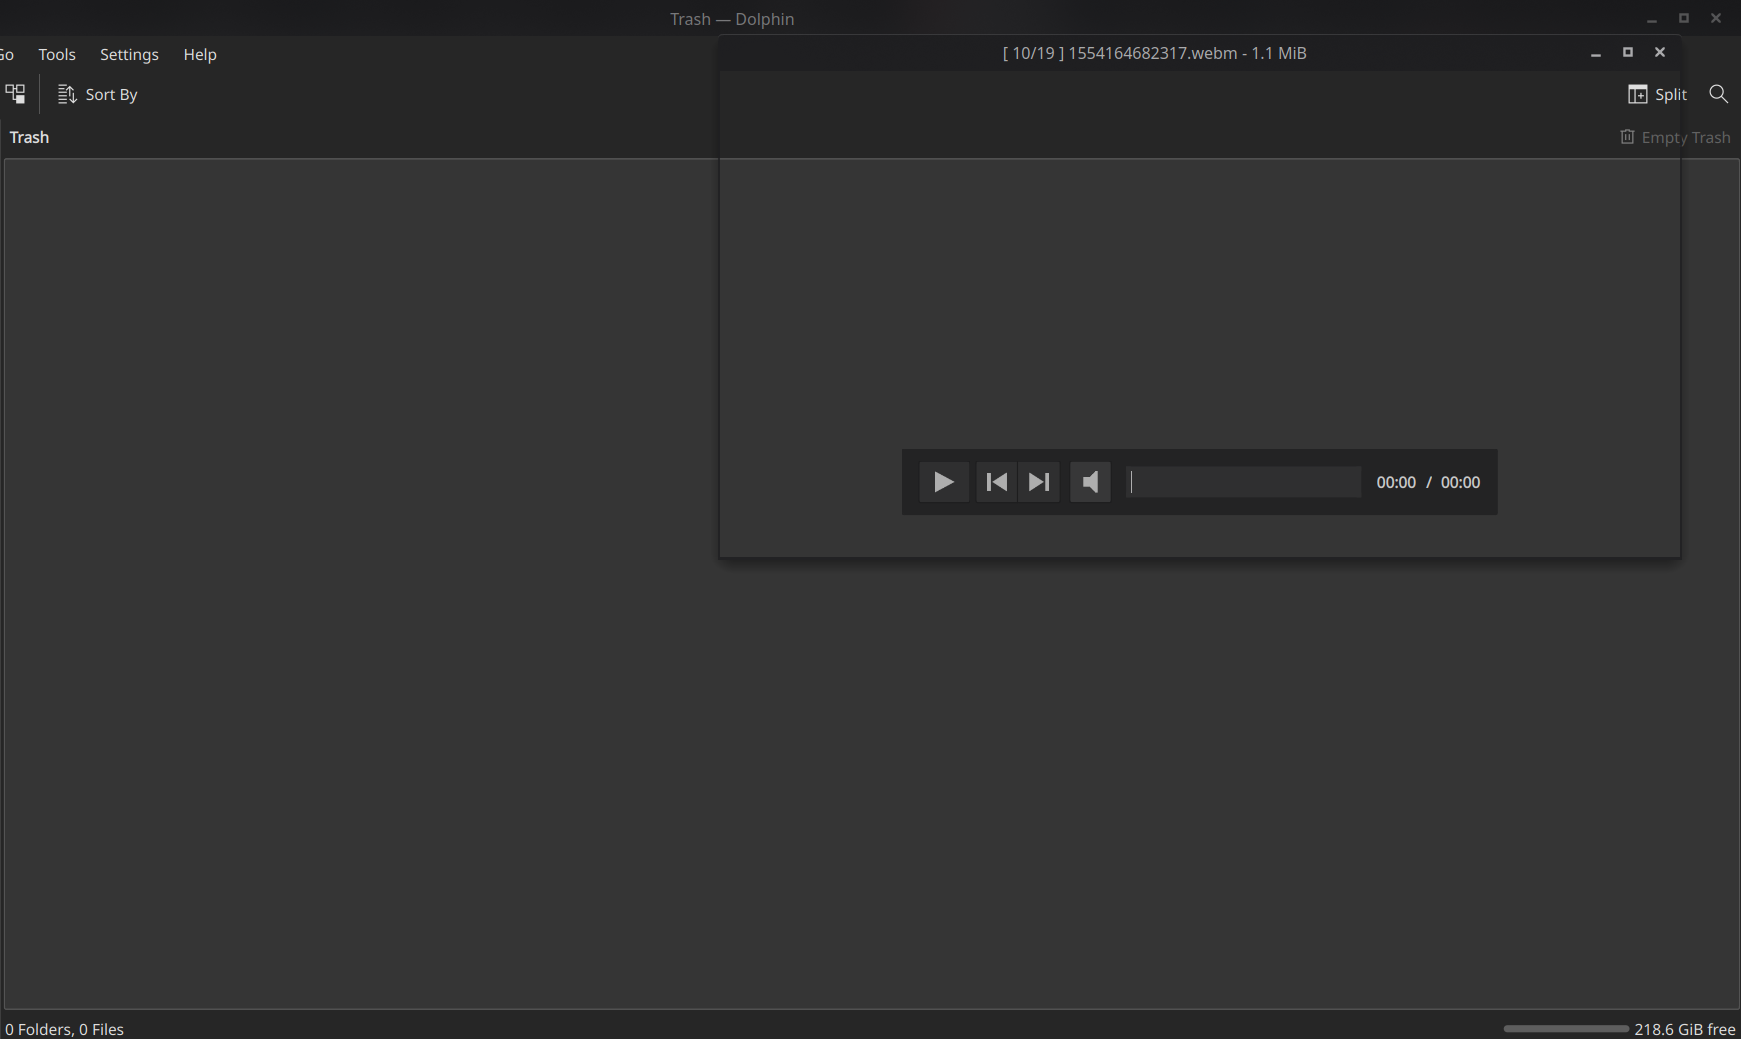Click the trash can icon beside Empty Trash
This screenshot has width=1741, height=1039.
(x=1626, y=136)
